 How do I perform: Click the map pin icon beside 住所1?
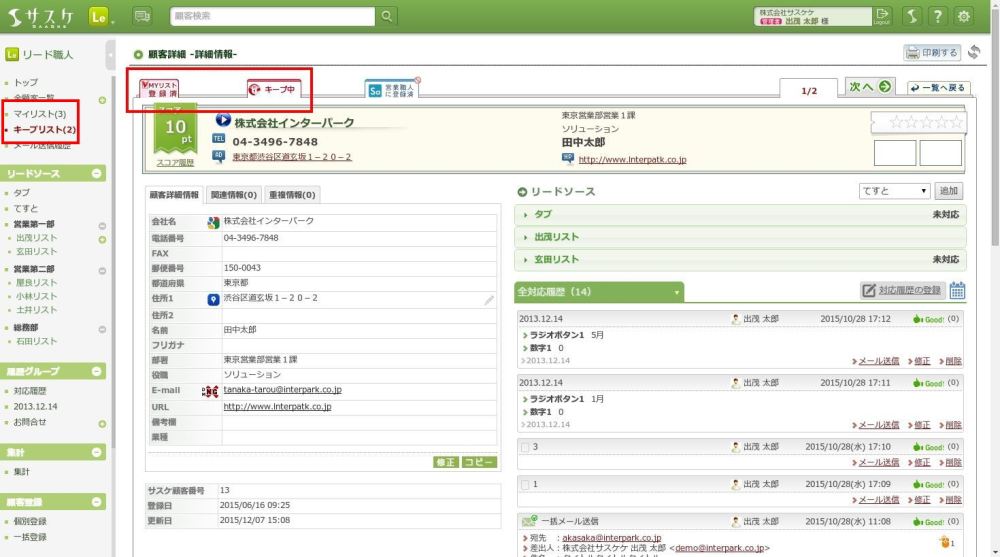(x=213, y=299)
